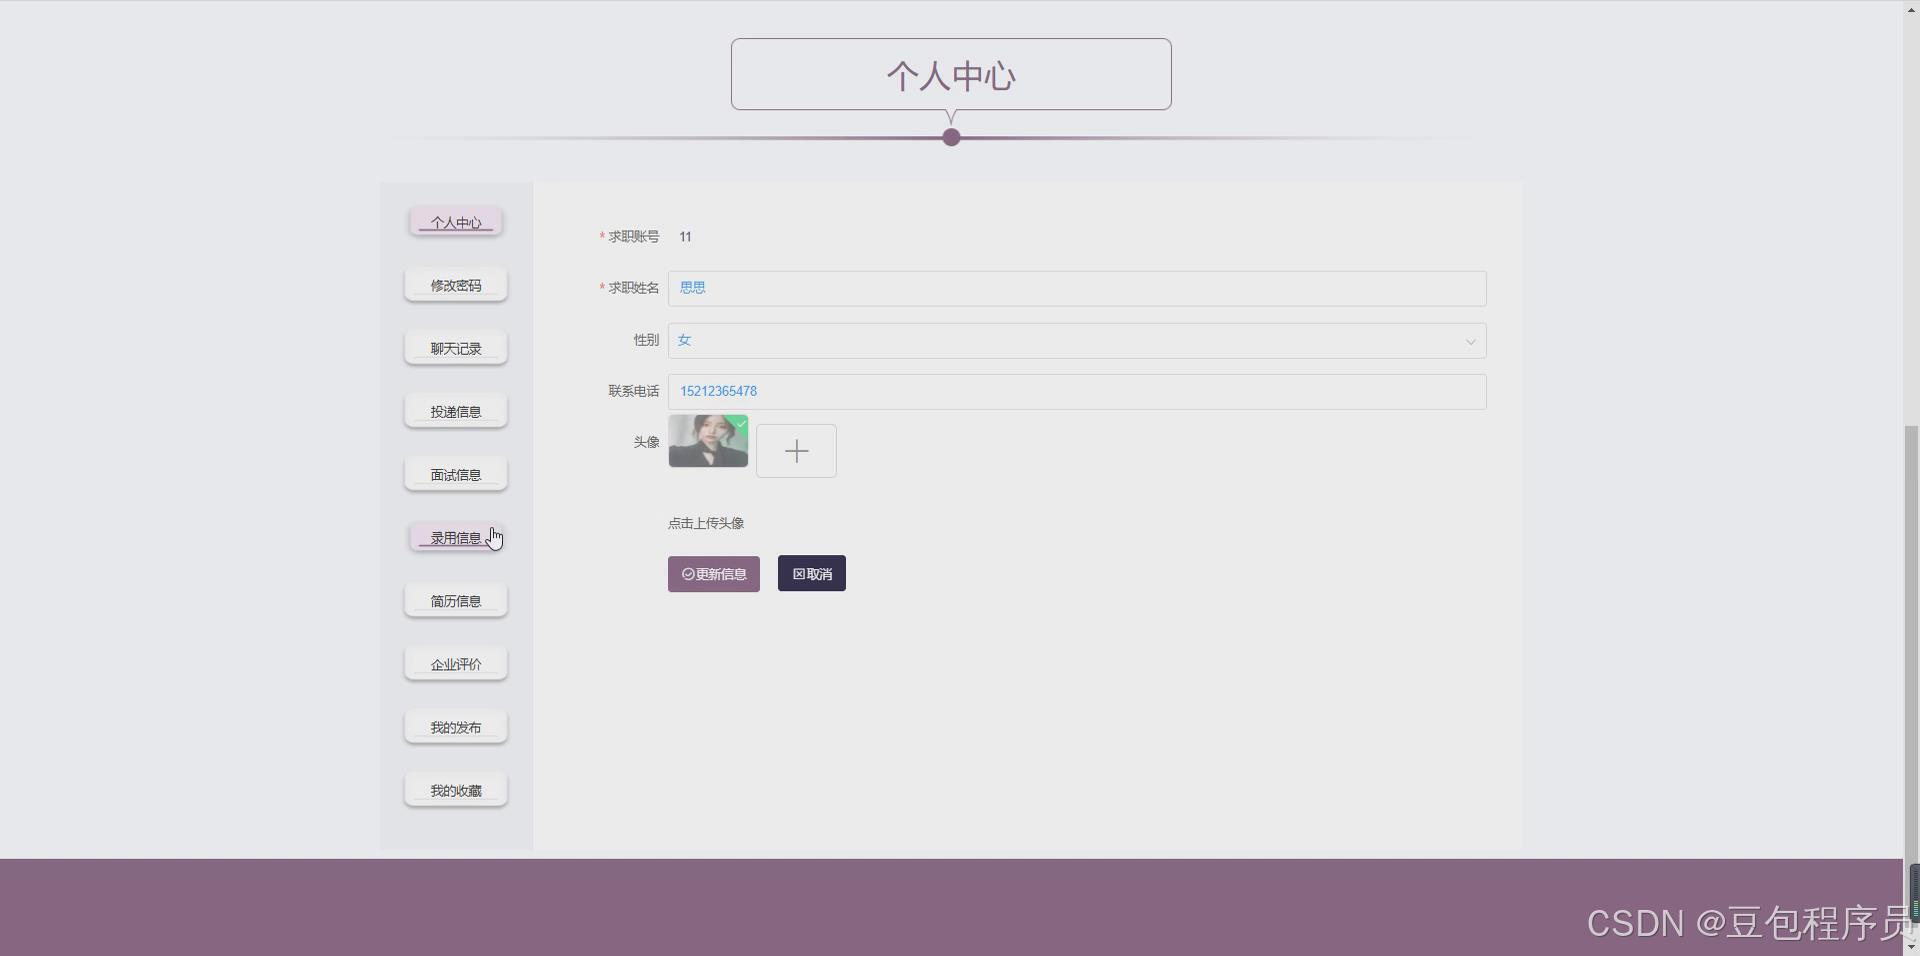Add a new avatar with plus box

(796, 451)
